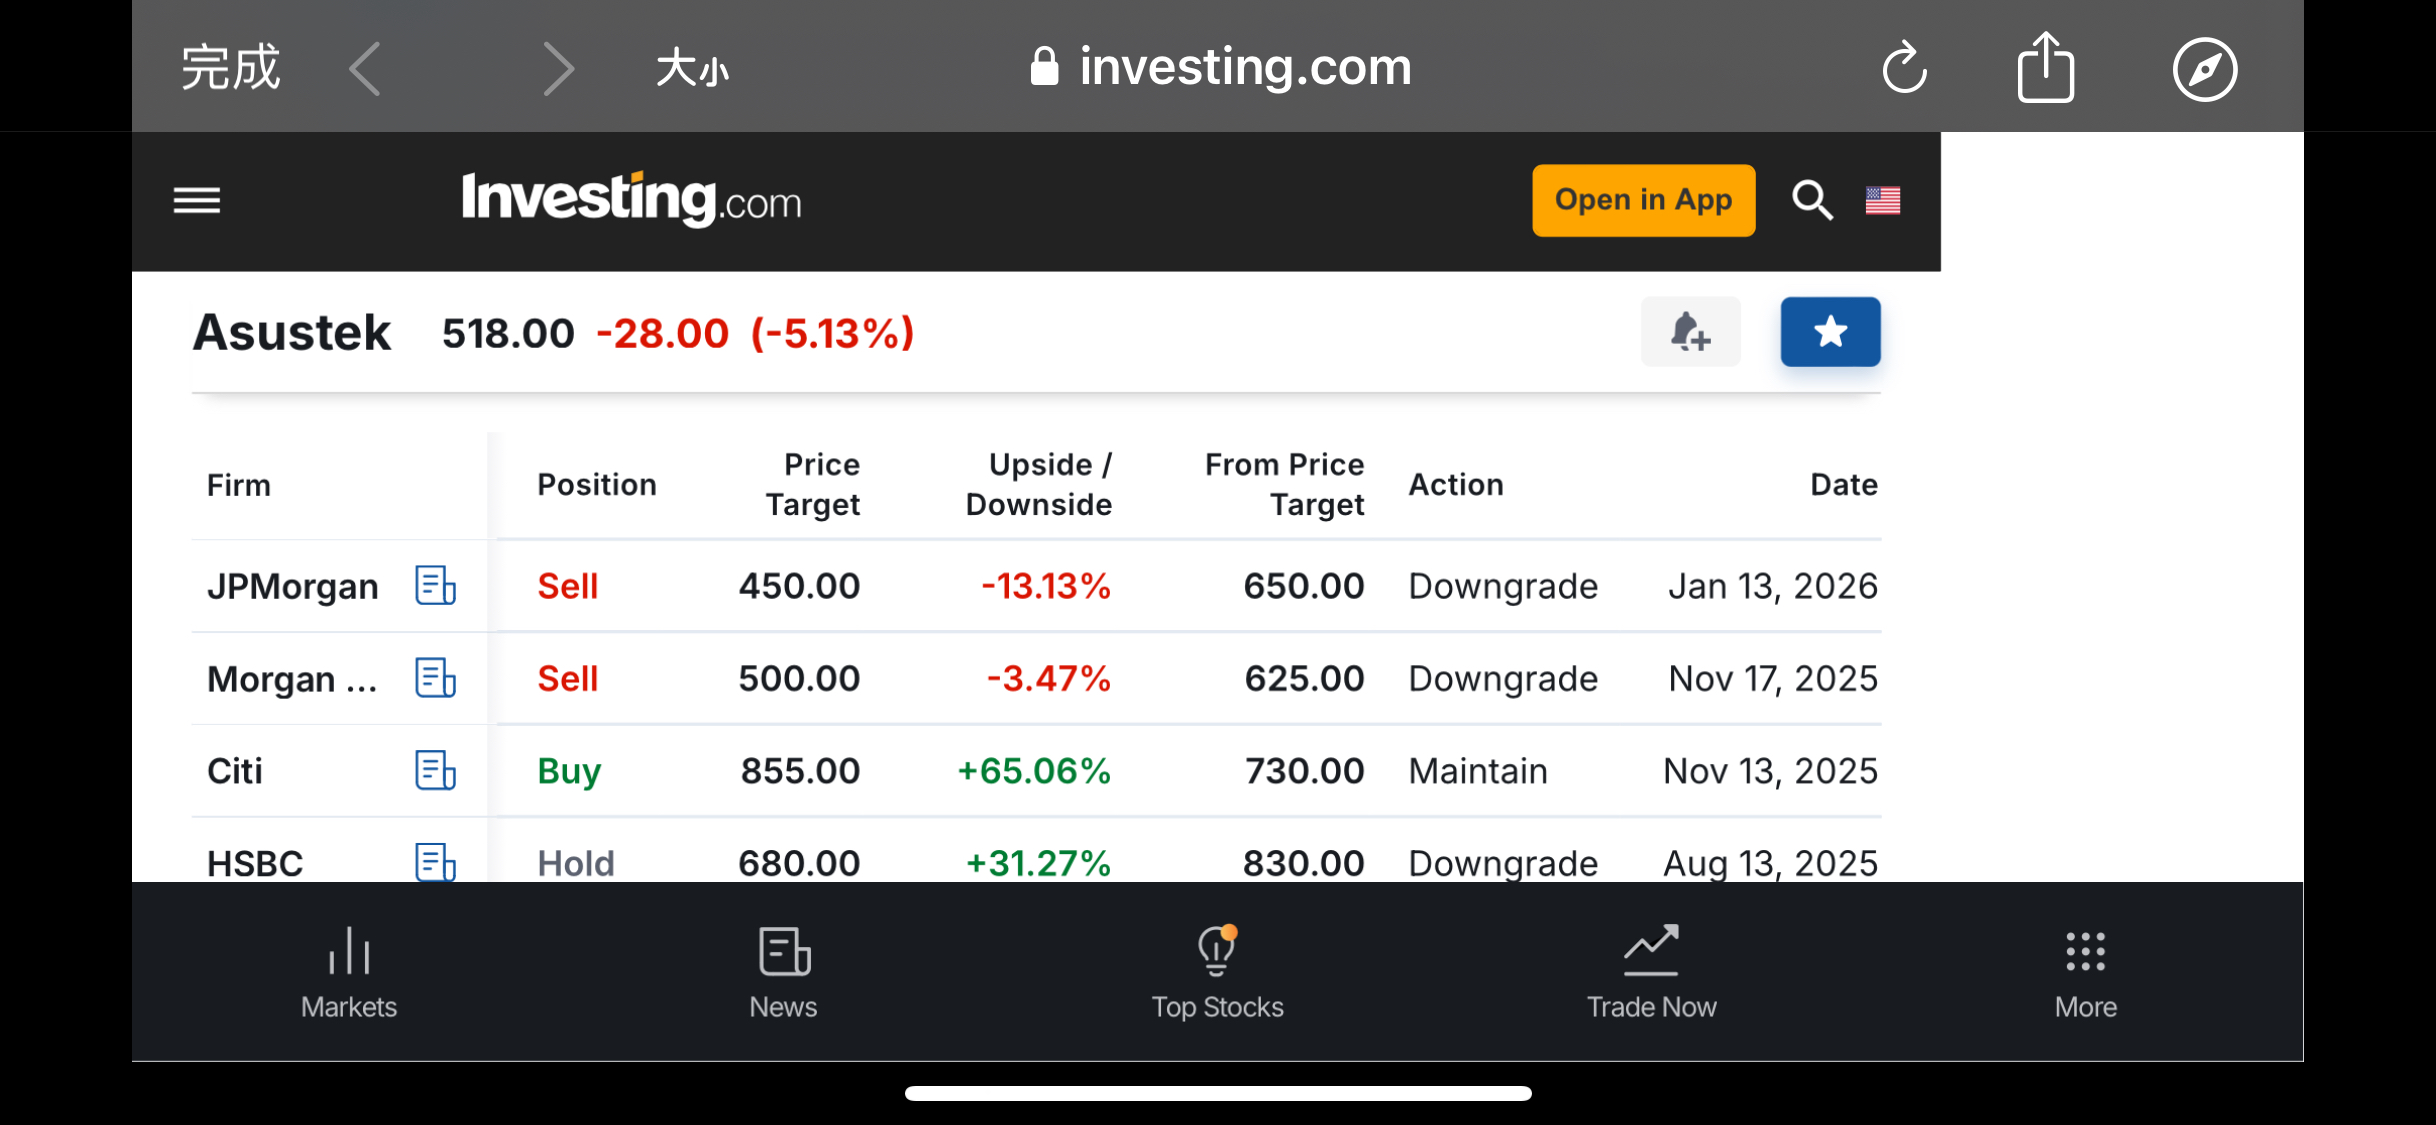Image resolution: width=2436 pixels, height=1125 pixels.
Task: Switch to the News tab
Action: click(x=783, y=971)
